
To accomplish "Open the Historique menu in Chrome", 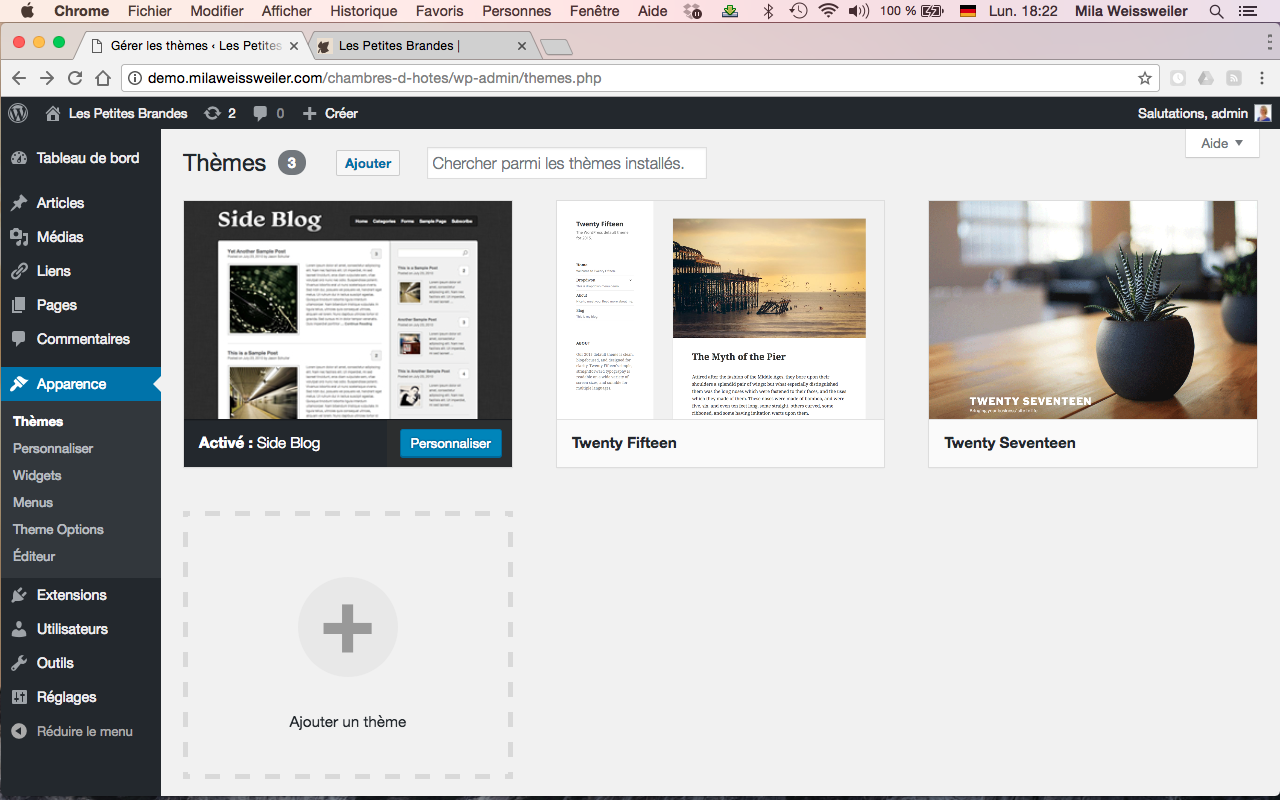I will [363, 11].
